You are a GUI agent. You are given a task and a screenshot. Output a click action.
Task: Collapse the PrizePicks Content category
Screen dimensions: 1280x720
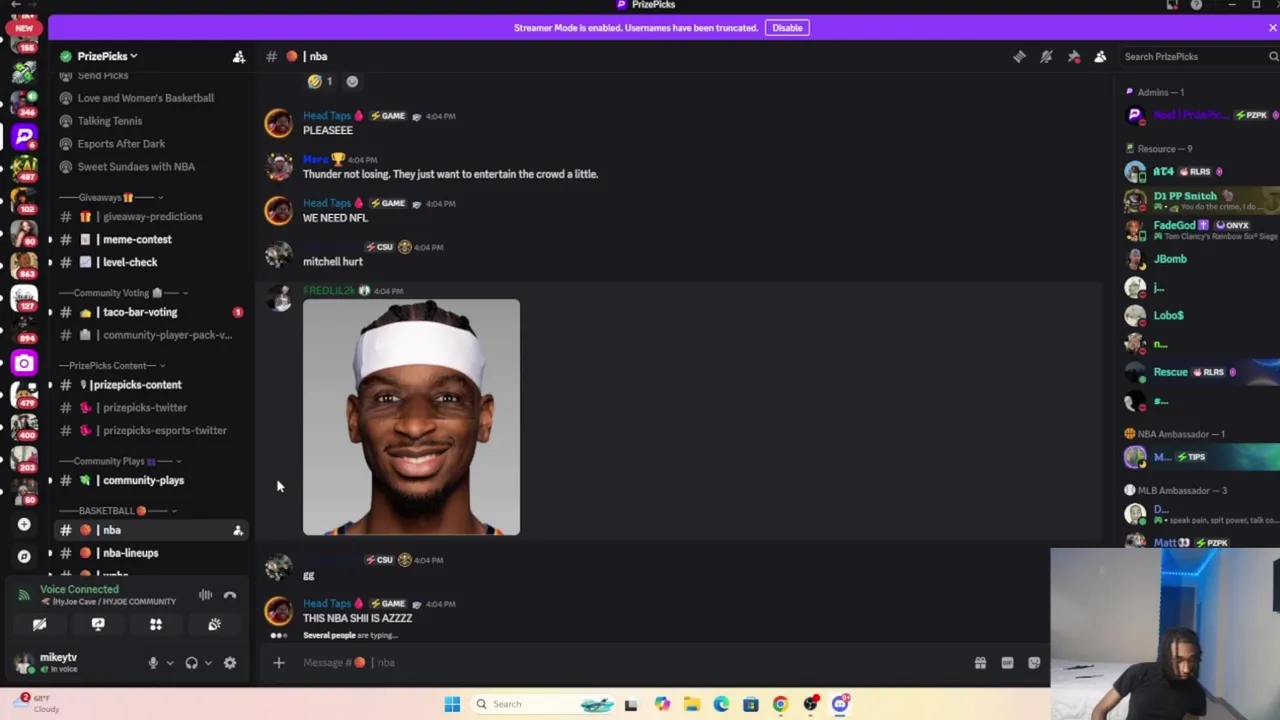[112, 366]
